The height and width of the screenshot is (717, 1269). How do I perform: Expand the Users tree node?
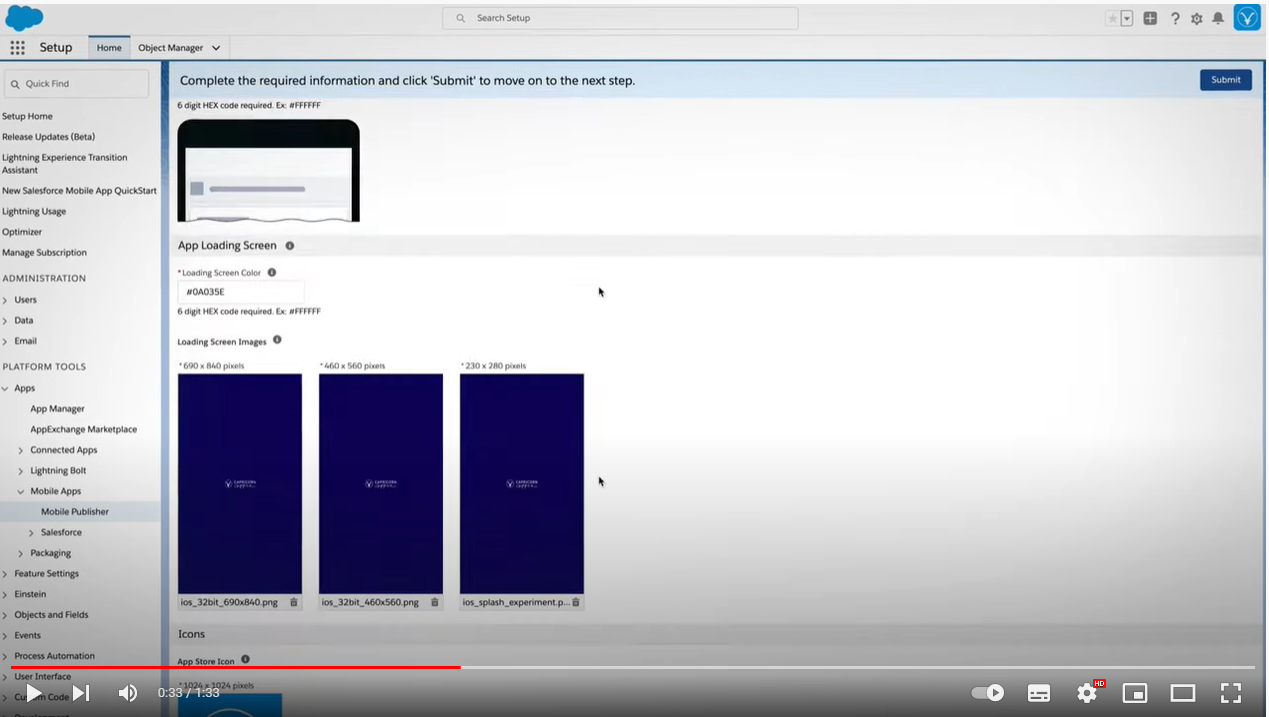point(5,300)
